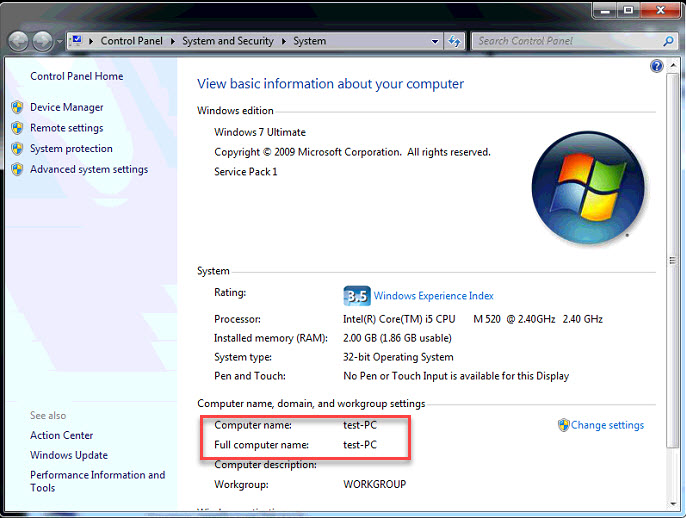Open Remote settings link

pos(66,128)
